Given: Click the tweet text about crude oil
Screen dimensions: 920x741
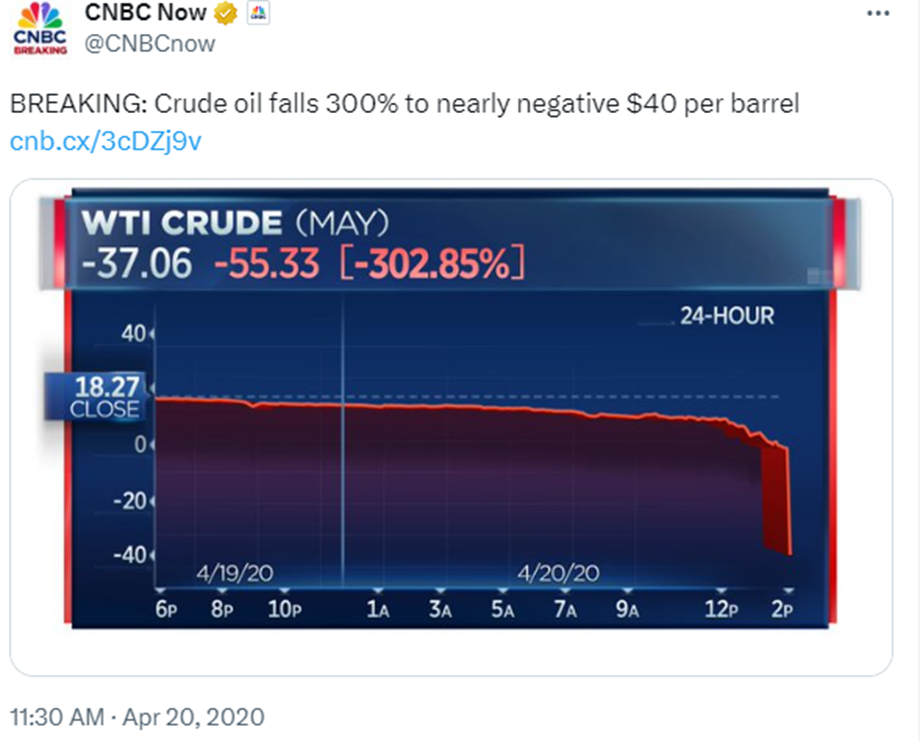Looking at the screenshot, I should click(404, 104).
